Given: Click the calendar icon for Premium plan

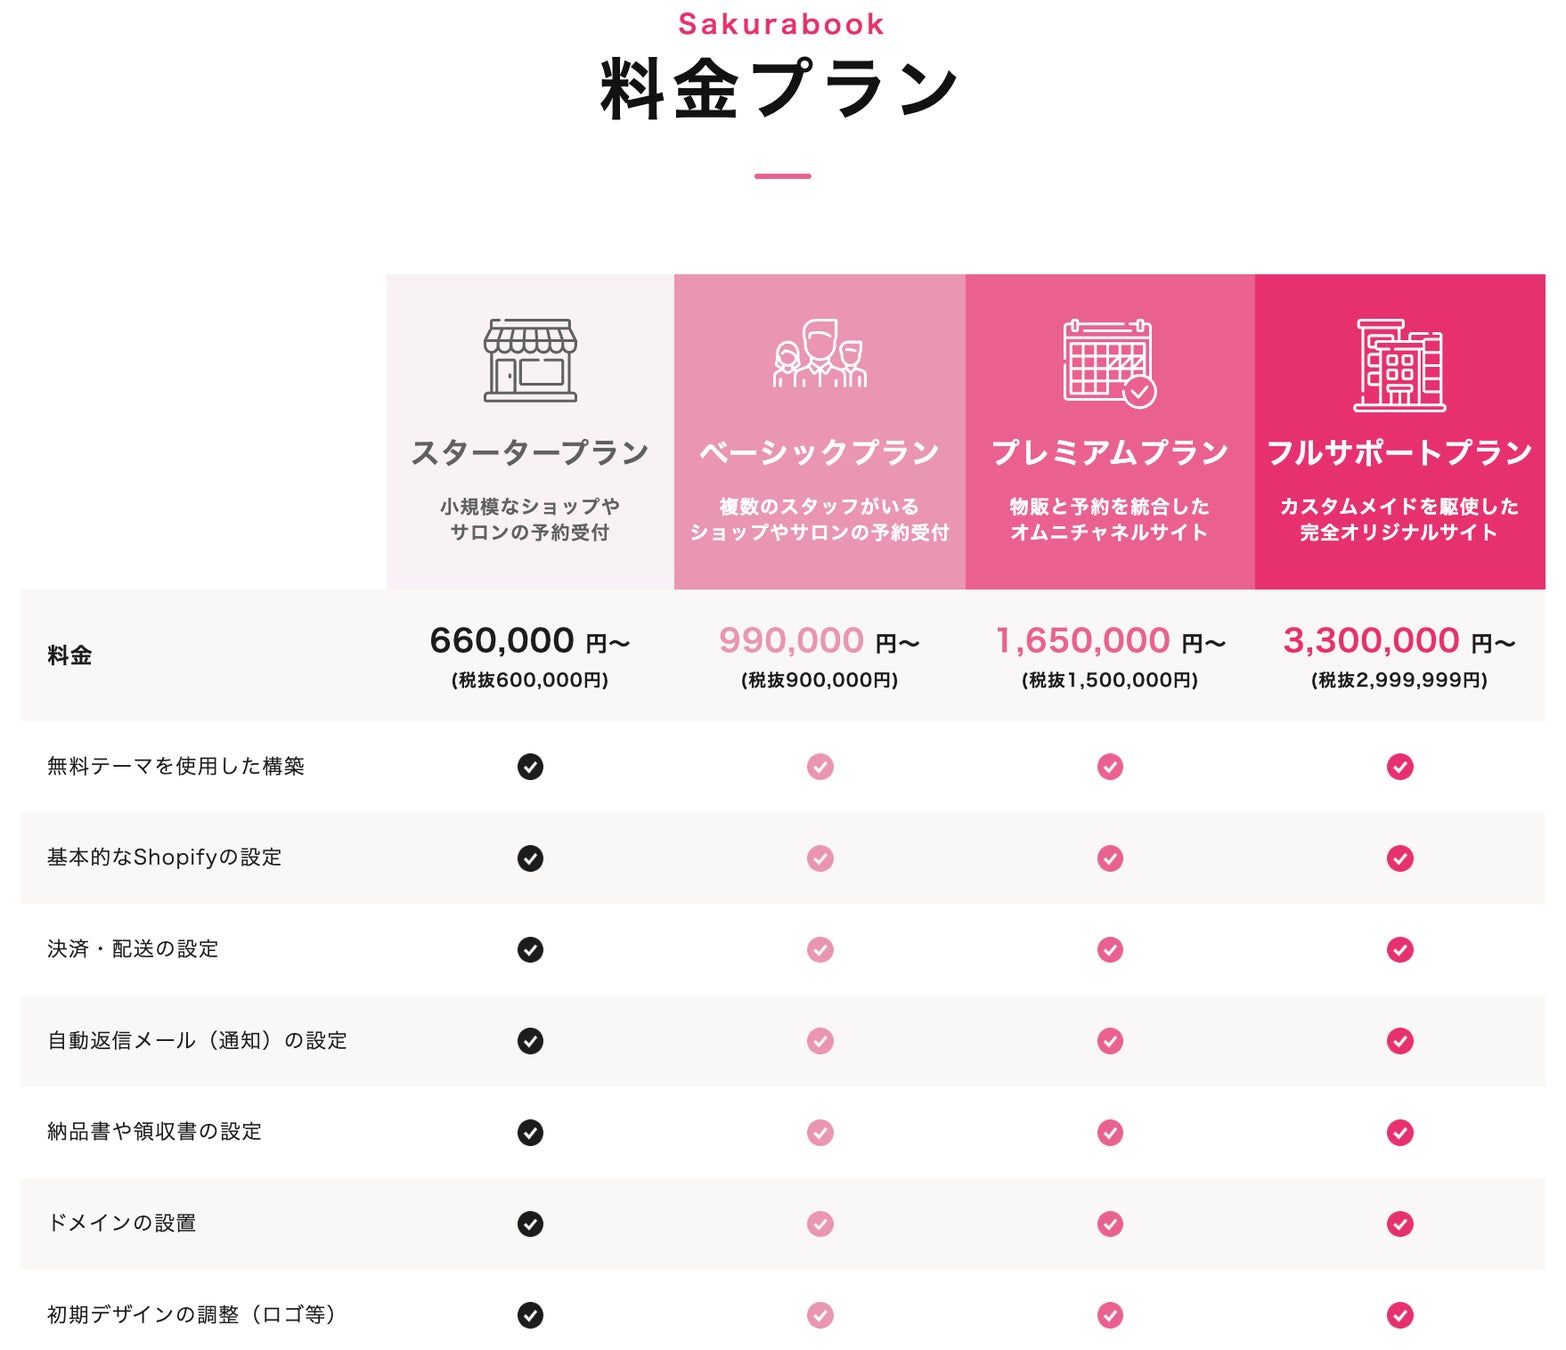Looking at the screenshot, I should click(x=1109, y=363).
